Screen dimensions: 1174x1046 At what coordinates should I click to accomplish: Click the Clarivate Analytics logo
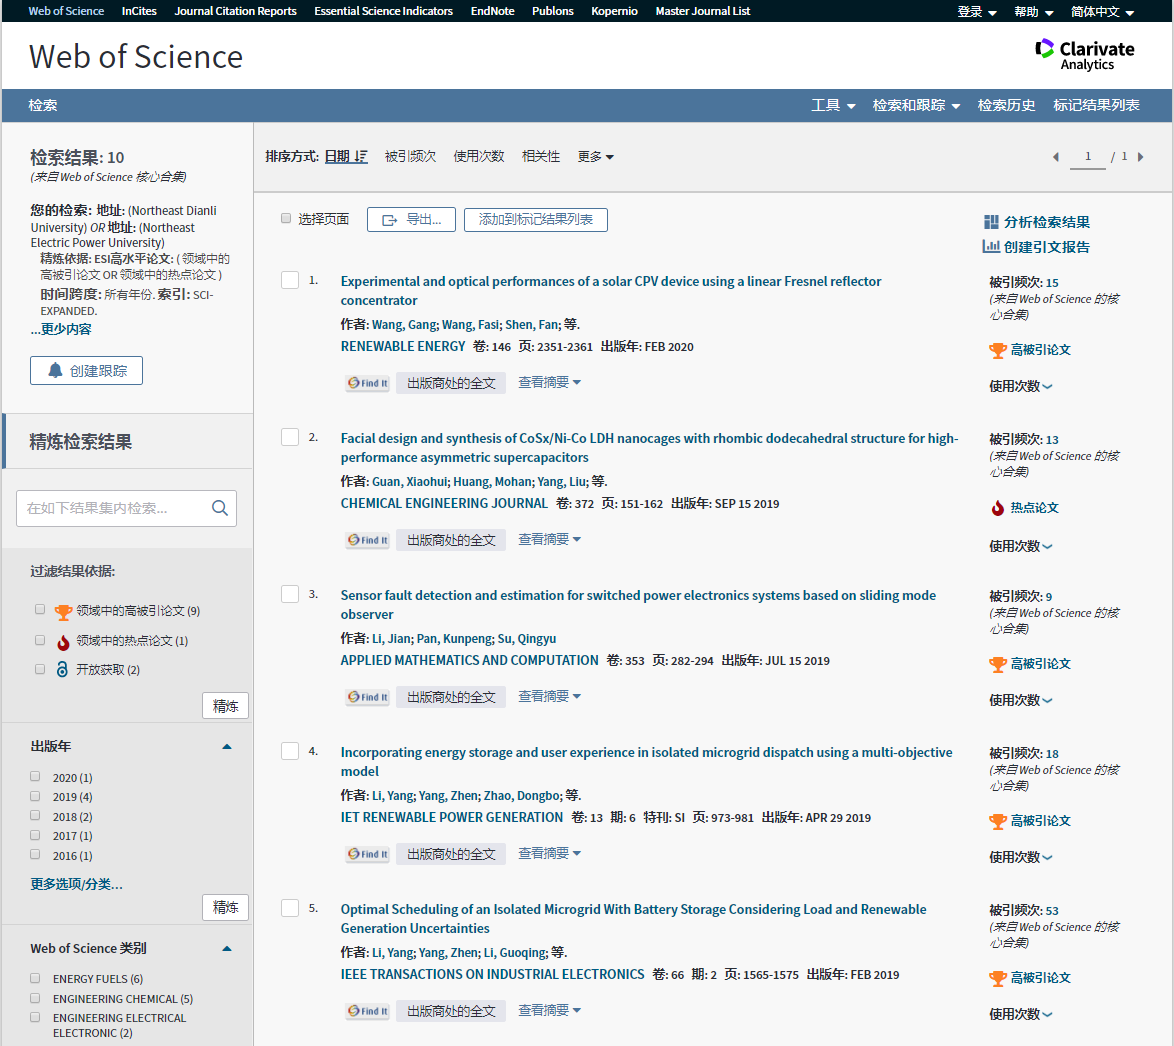pyautogui.click(x=1084, y=55)
